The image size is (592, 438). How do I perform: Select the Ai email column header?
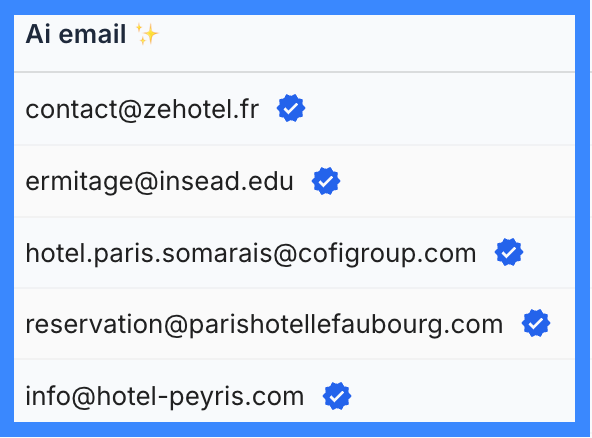(294, 43)
